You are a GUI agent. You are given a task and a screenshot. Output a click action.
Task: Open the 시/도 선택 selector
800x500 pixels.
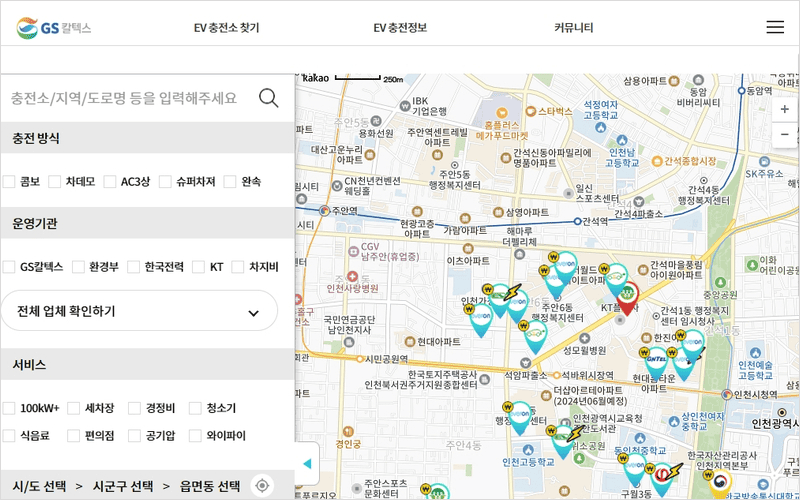[39, 486]
